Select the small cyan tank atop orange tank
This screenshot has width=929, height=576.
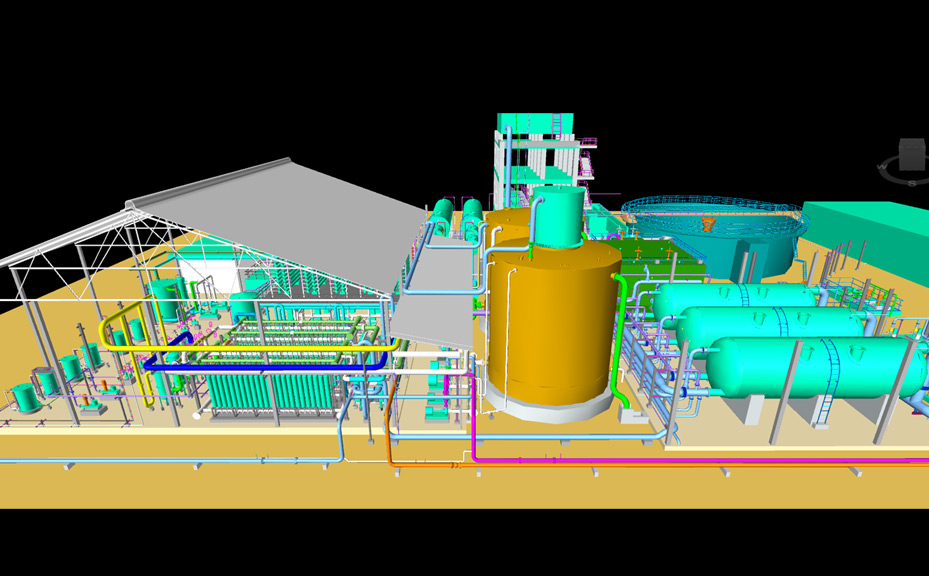(x=555, y=216)
